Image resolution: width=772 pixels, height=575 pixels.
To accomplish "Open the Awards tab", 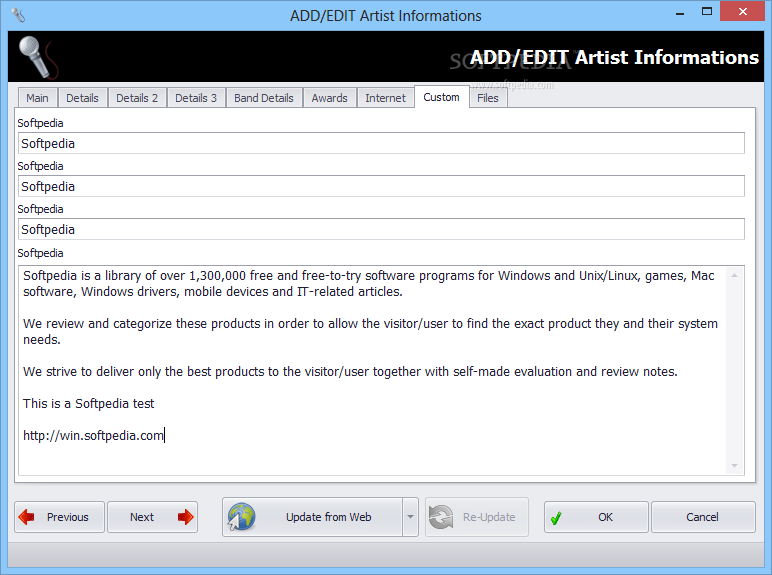I will 329,98.
